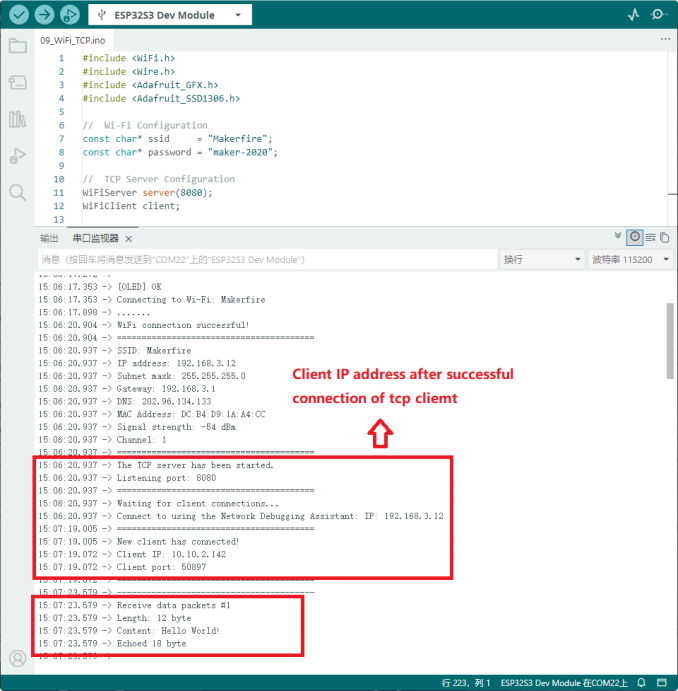Image resolution: width=678 pixels, height=691 pixels.
Task: Open the Serial Plotter waveform icon
Action: point(634,15)
